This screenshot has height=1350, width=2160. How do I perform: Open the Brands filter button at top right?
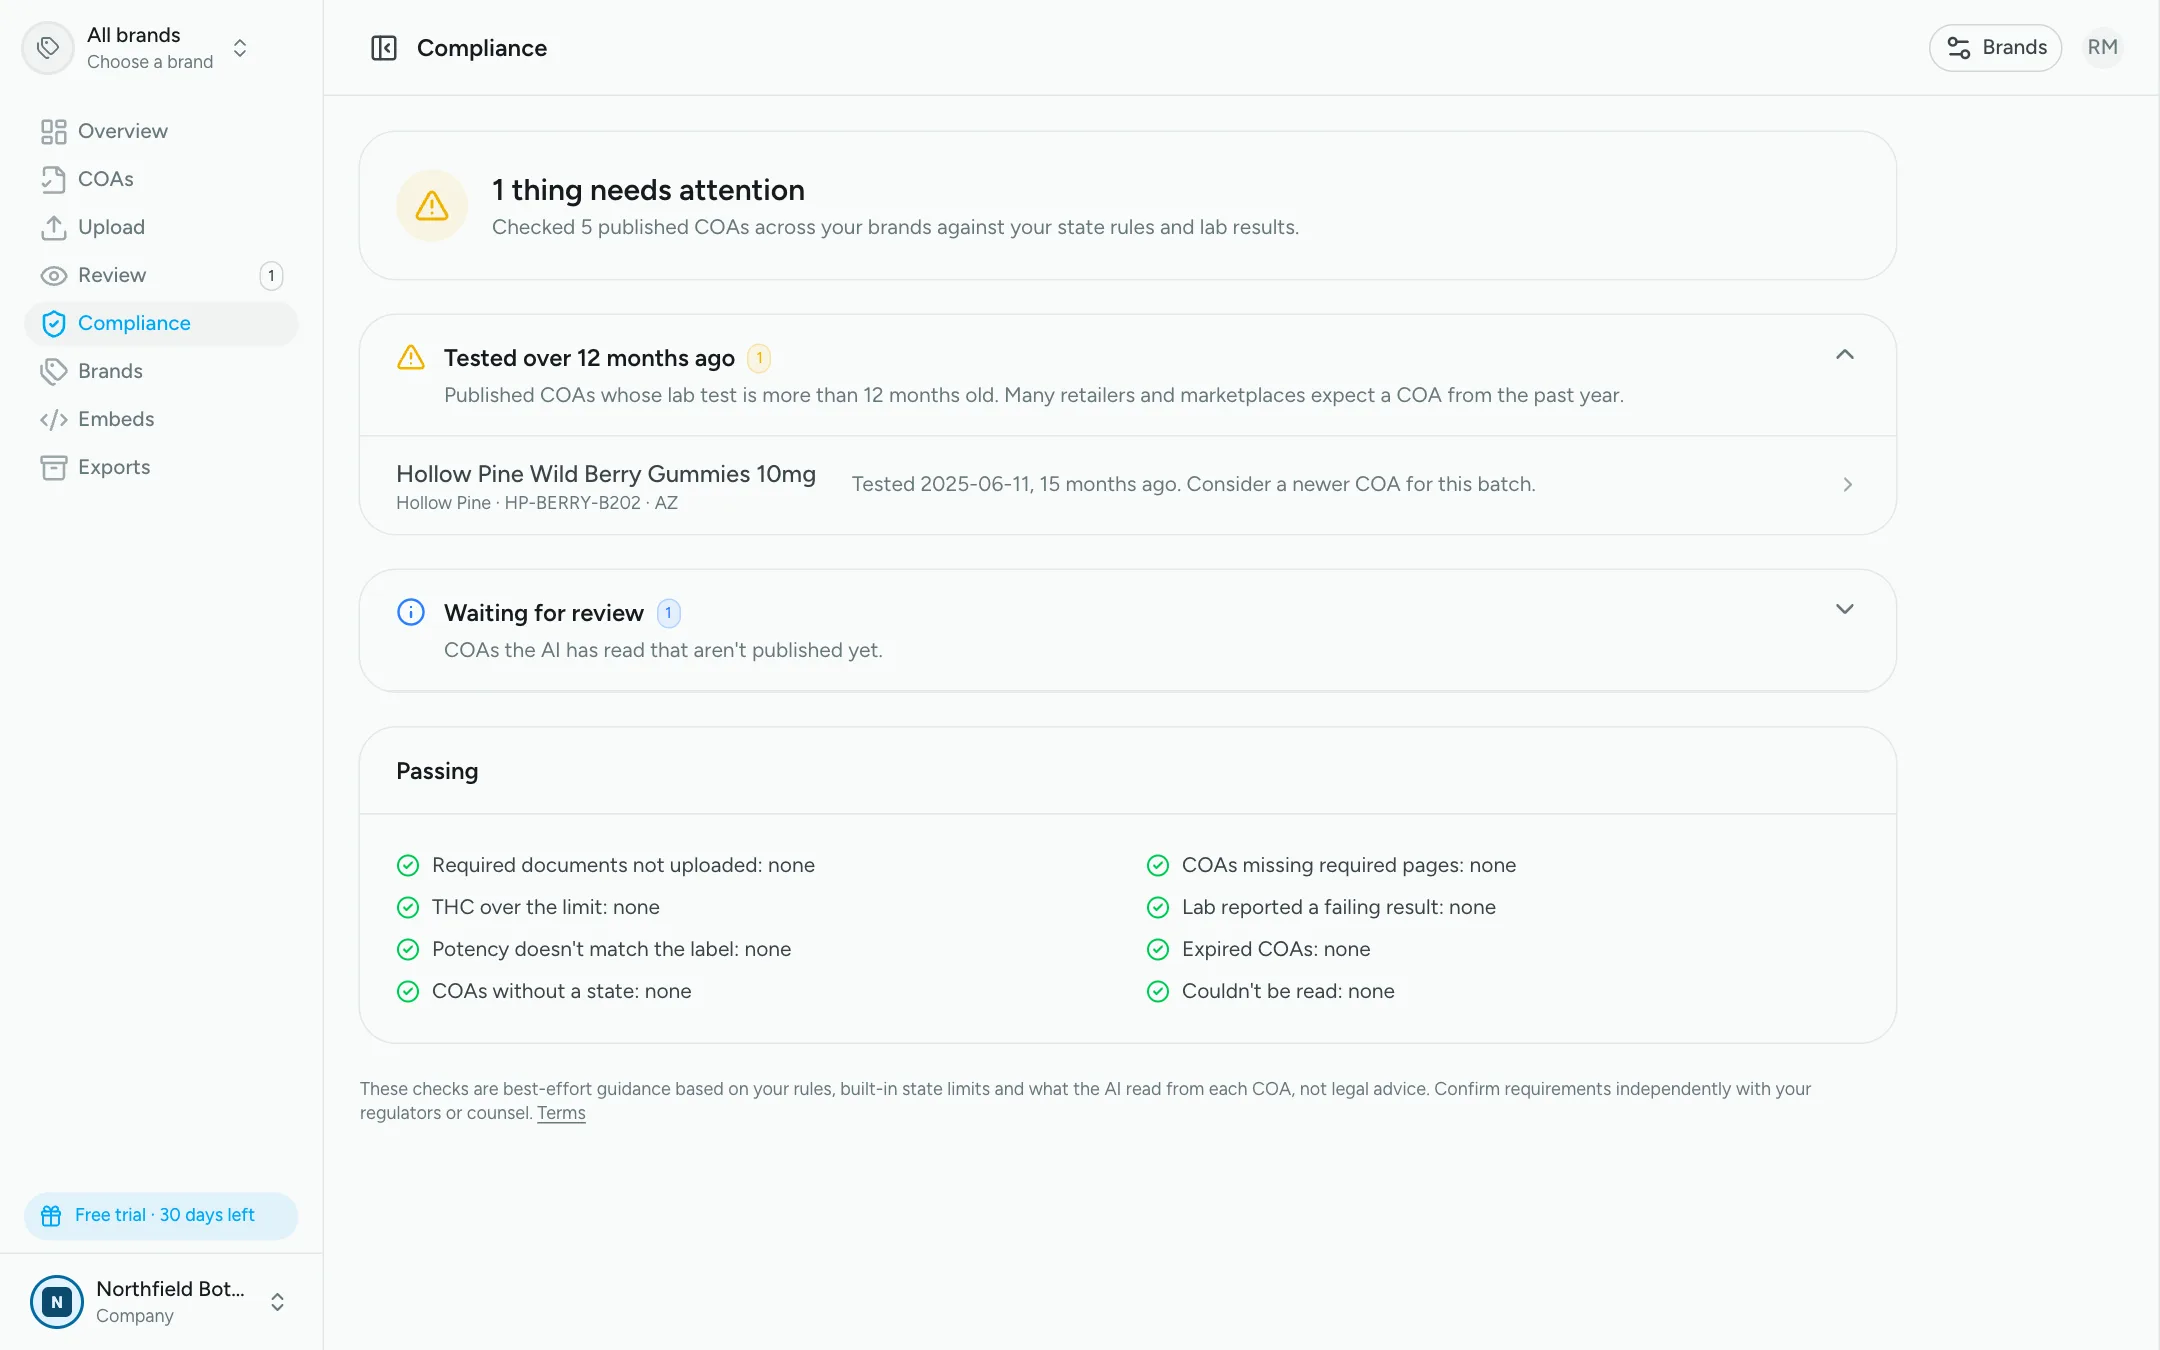pyautogui.click(x=1995, y=48)
